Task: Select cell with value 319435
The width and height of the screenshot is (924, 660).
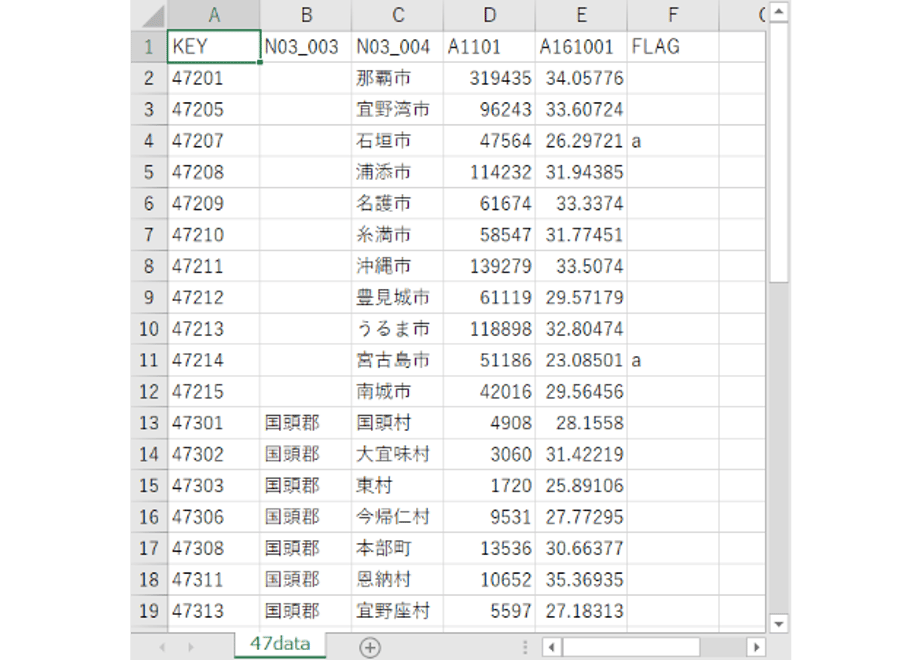Action: [x=490, y=78]
